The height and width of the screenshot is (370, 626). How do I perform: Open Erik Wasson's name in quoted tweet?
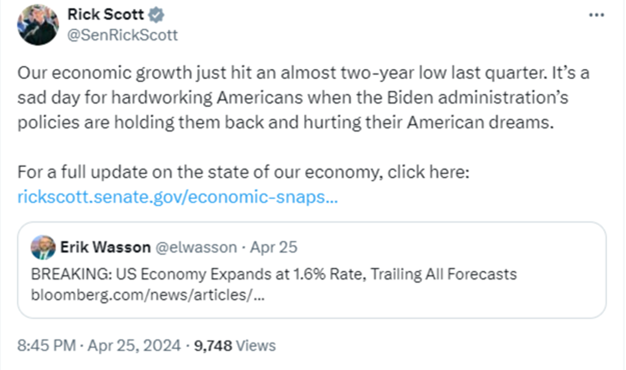click(x=105, y=247)
